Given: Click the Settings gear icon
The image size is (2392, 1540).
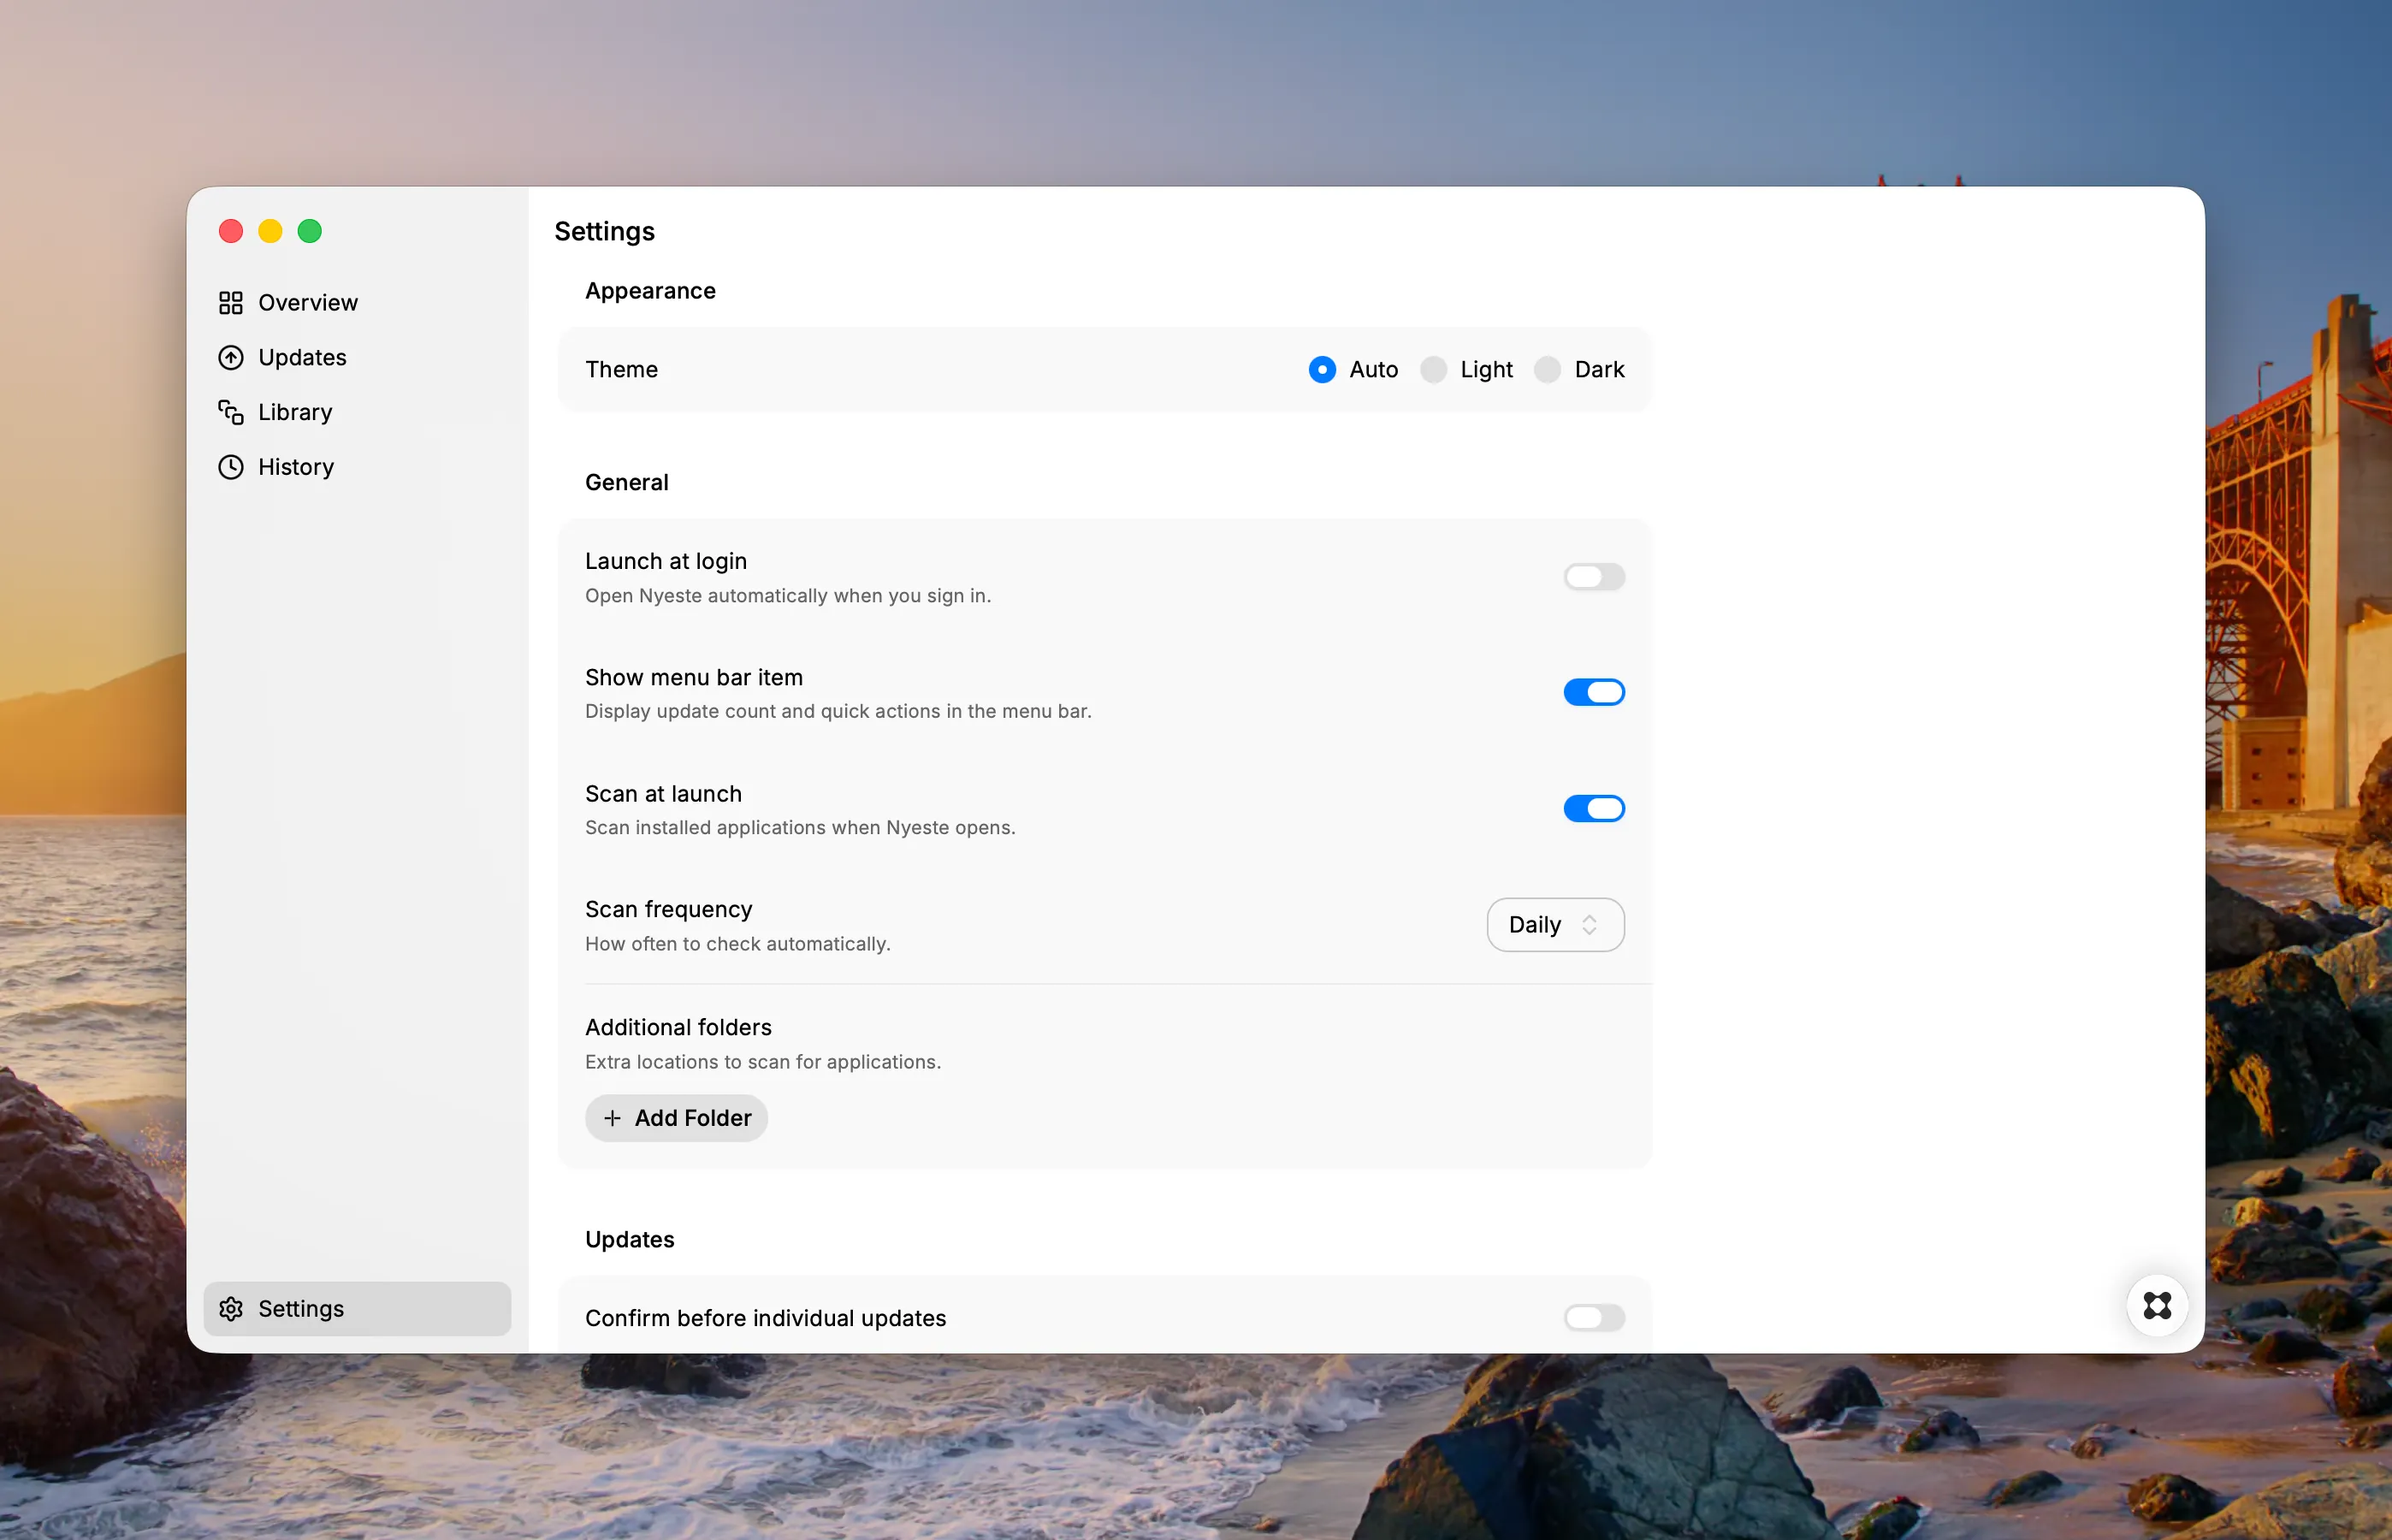Looking at the screenshot, I should point(231,1309).
